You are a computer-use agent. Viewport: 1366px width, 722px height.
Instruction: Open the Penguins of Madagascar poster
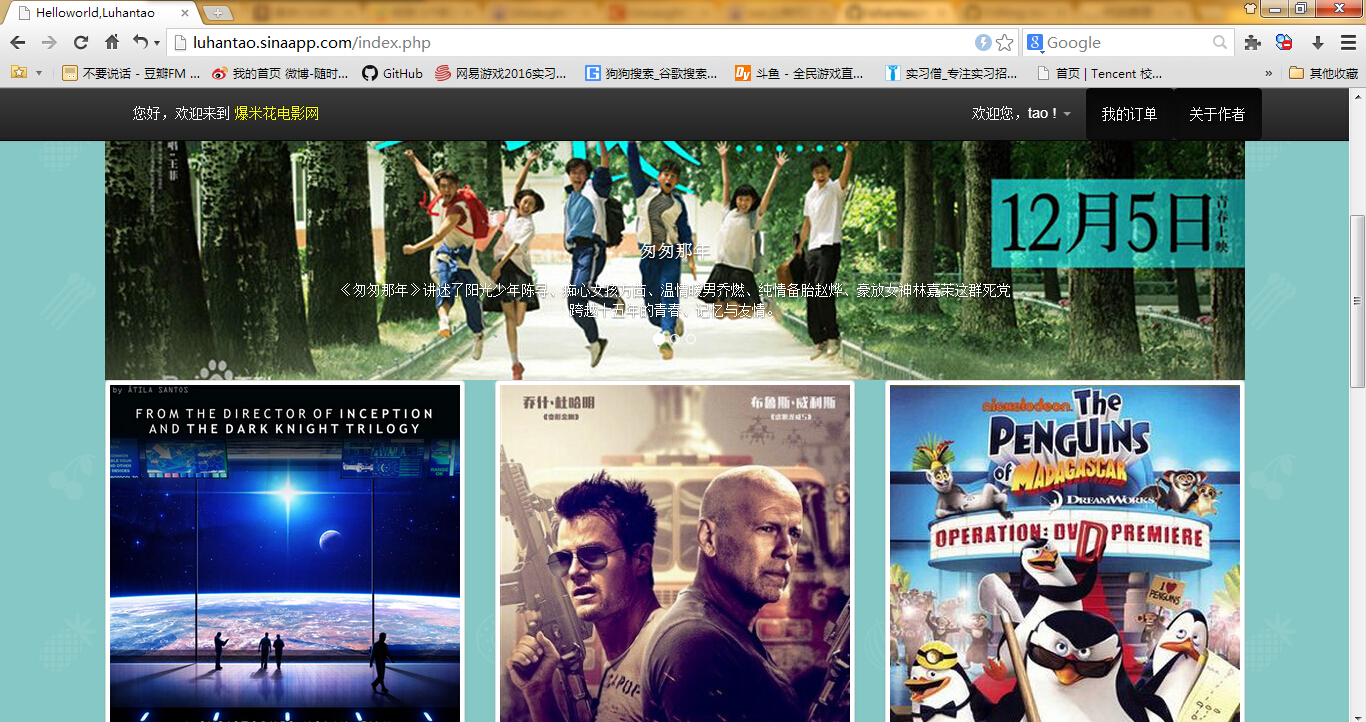point(1065,553)
